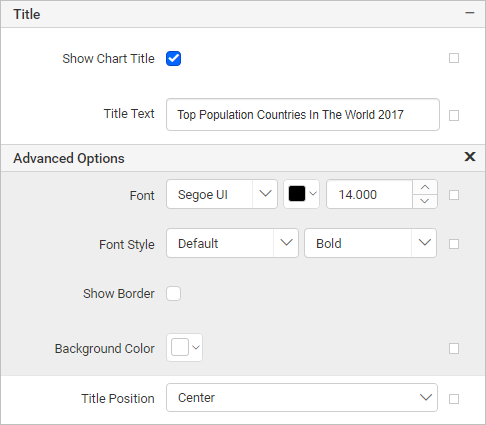
Task: Tick the small square beside Font Style
Action: 454,244
